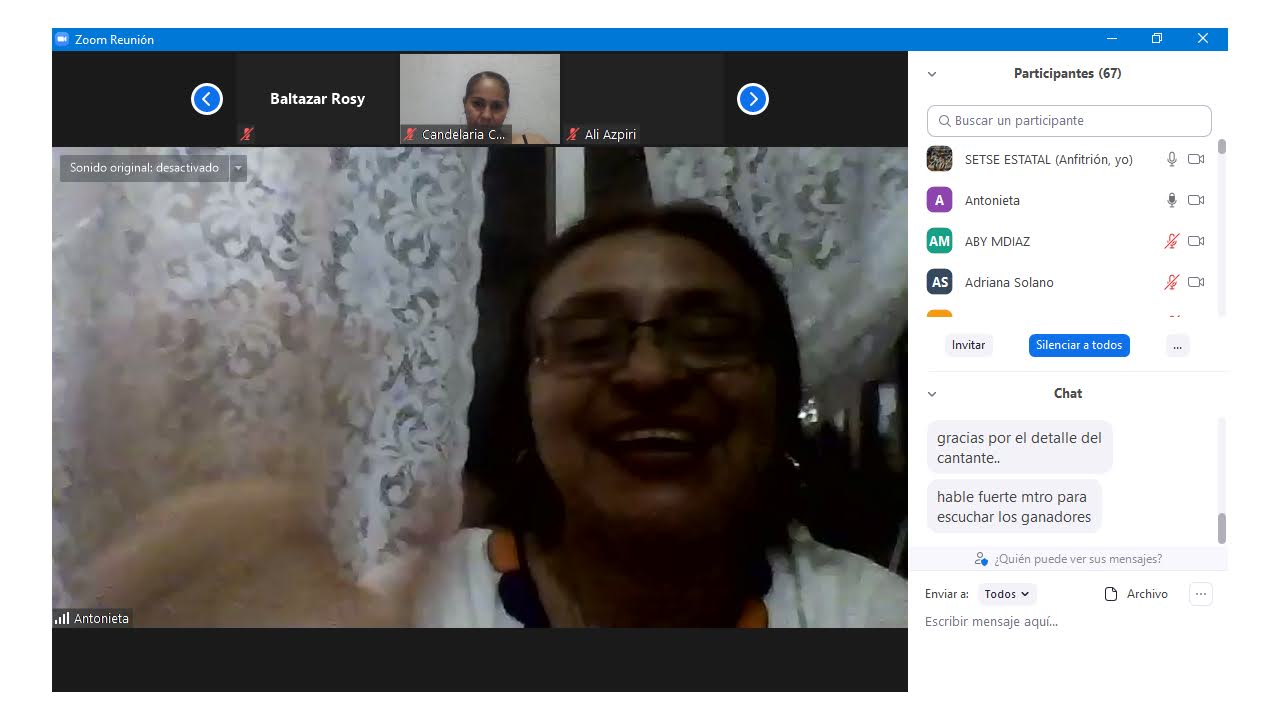Click the search magnifier icon
Screen dimensions: 1280x720
point(944,121)
